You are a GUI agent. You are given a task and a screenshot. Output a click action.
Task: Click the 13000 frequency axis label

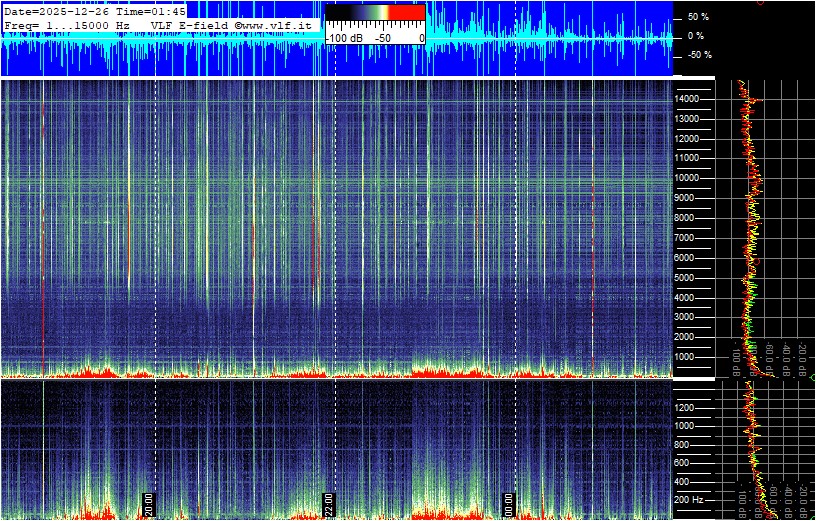coord(687,119)
